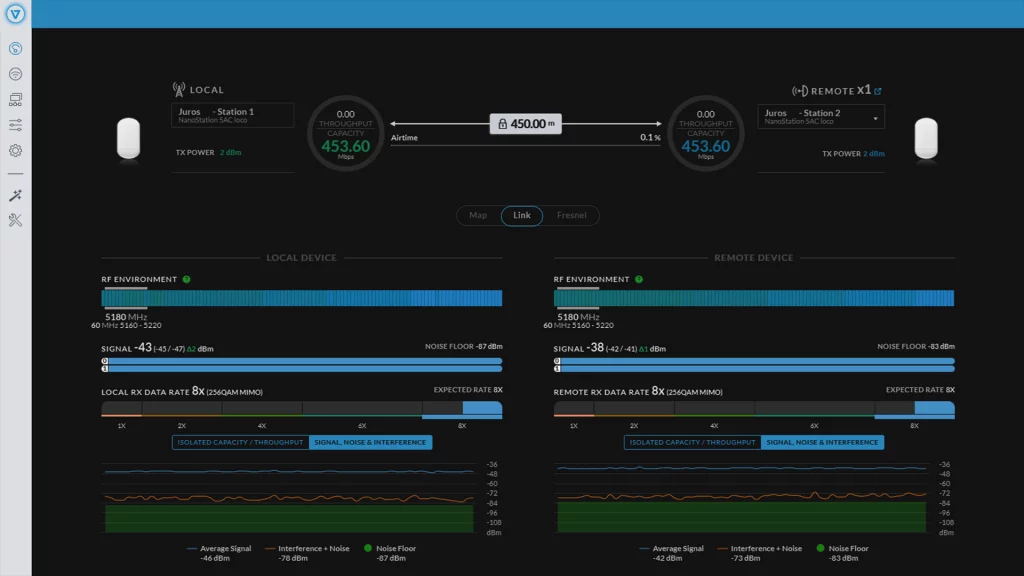Toggle remote Isolated Capacity / Throughput view
Image resolution: width=1024 pixels, height=576 pixels.
tap(692, 442)
